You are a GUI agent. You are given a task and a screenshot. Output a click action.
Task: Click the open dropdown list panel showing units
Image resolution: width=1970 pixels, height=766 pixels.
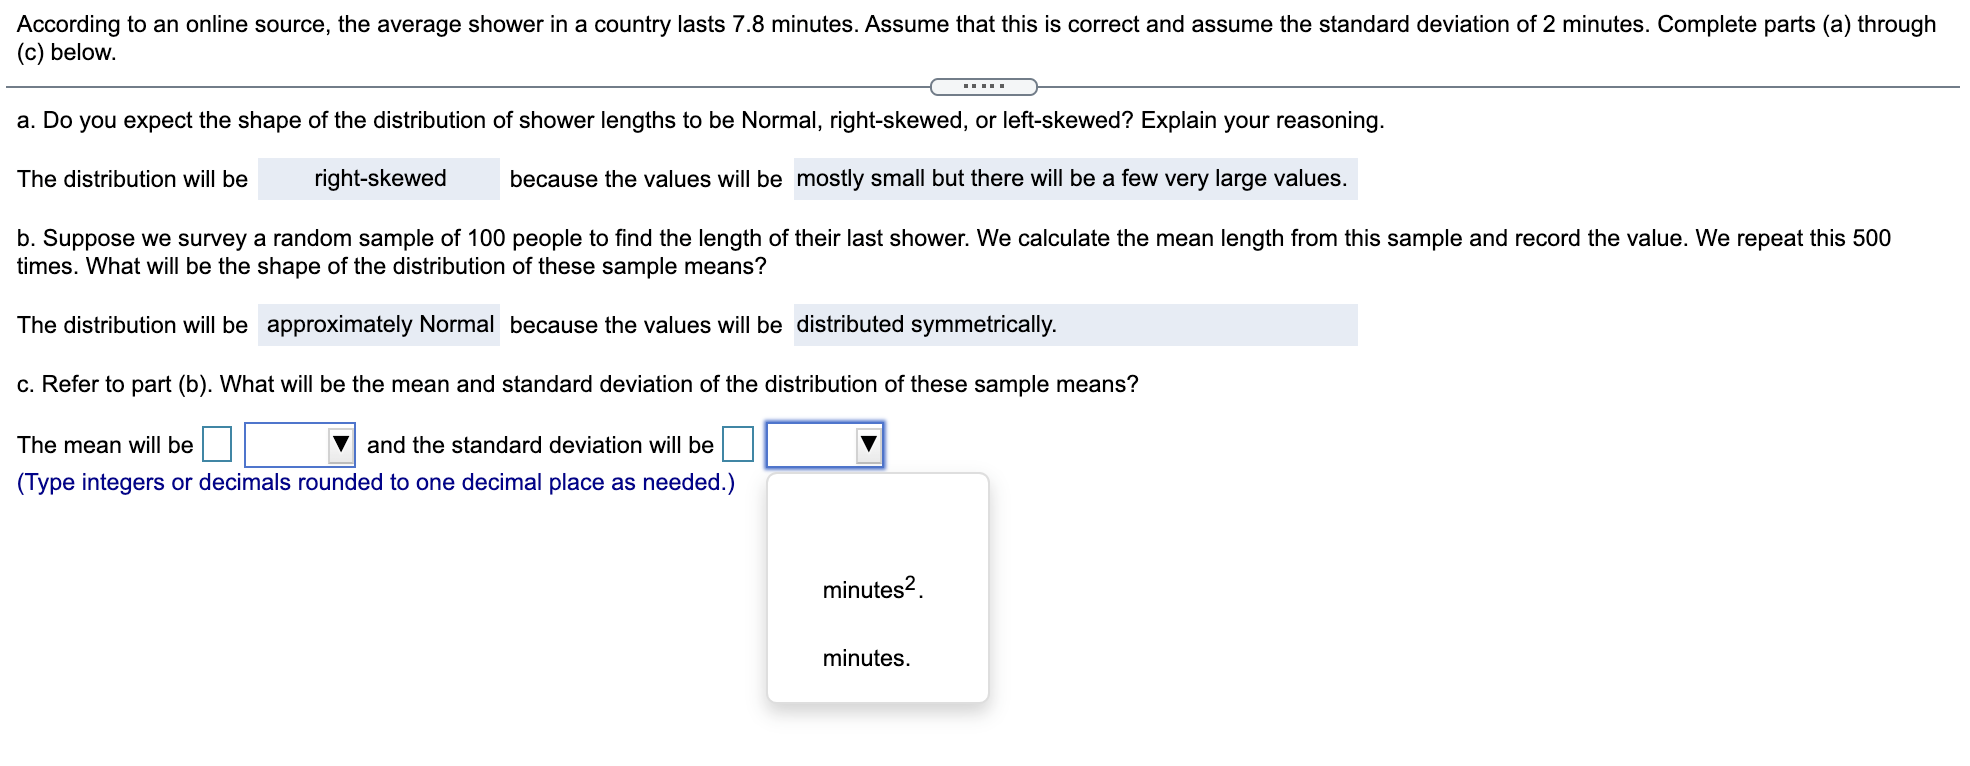click(x=876, y=590)
